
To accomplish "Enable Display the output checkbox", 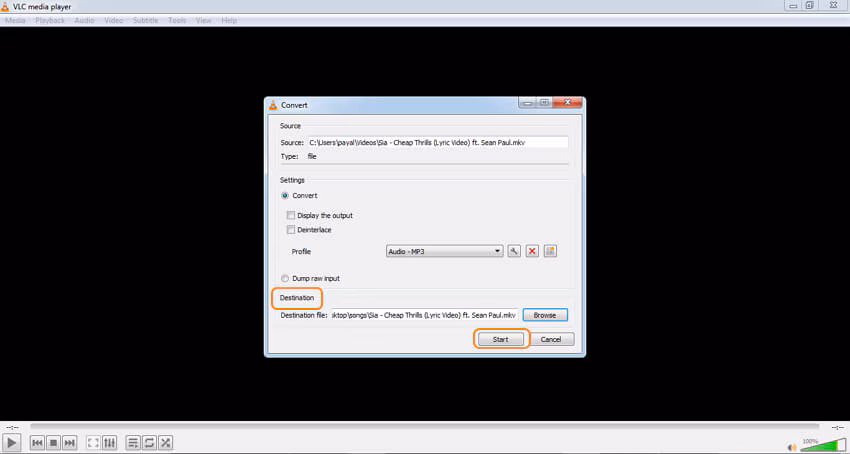I will [291, 215].
